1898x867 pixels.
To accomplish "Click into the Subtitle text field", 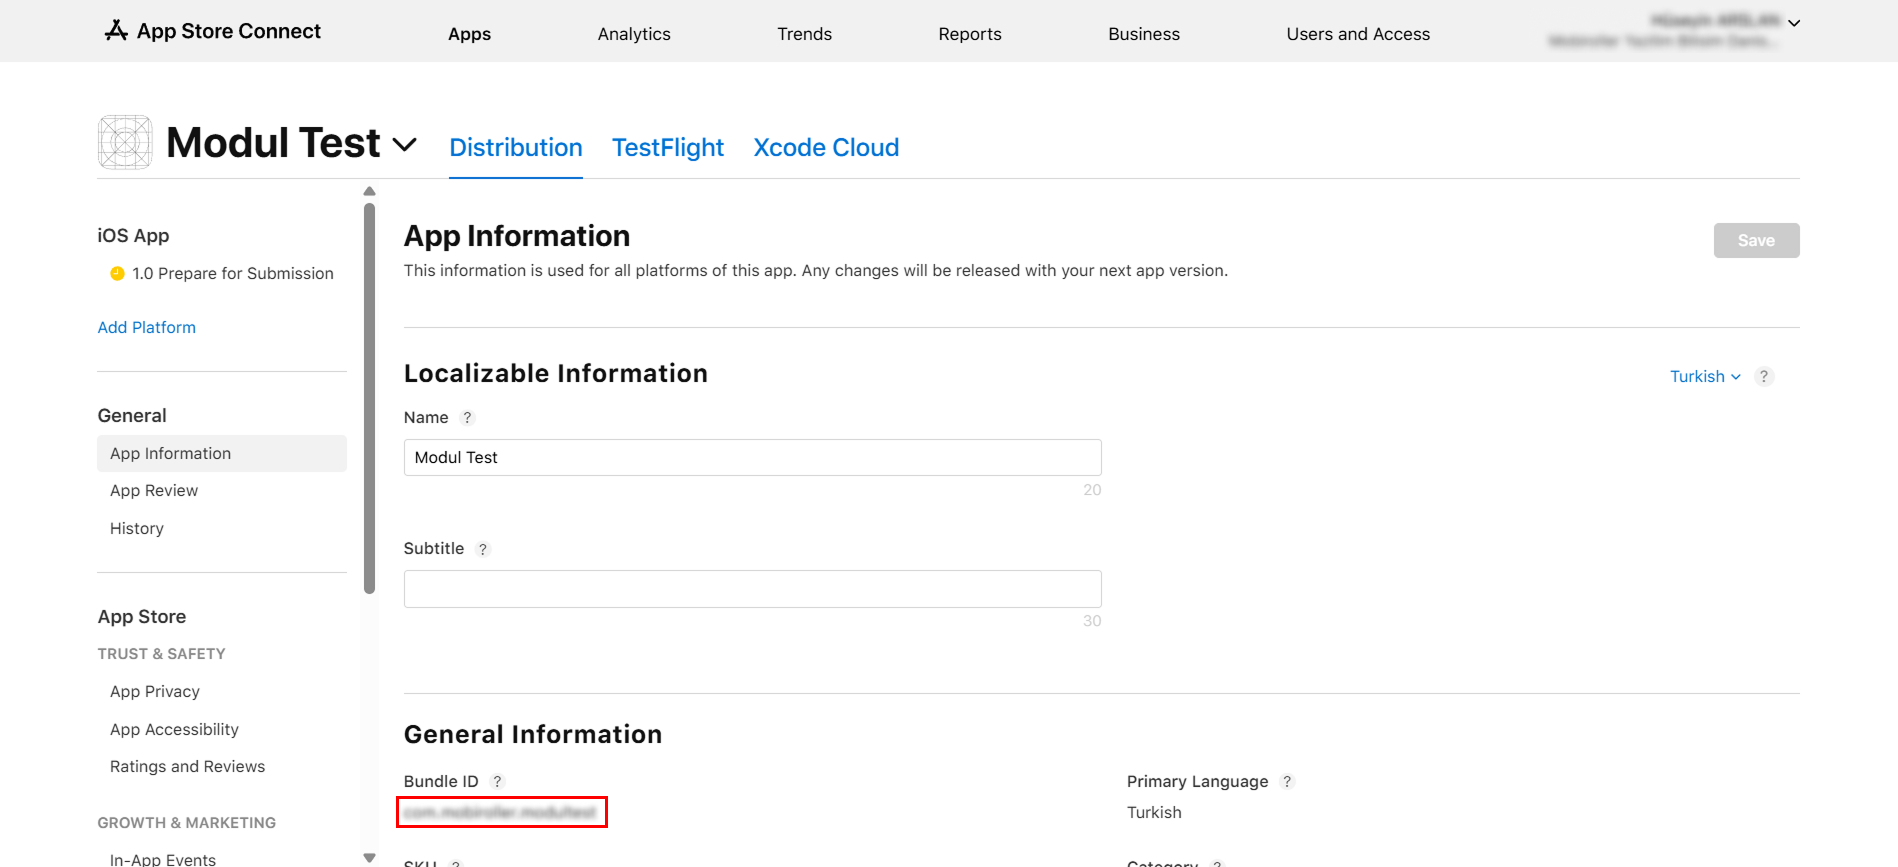I will point(752,589).
